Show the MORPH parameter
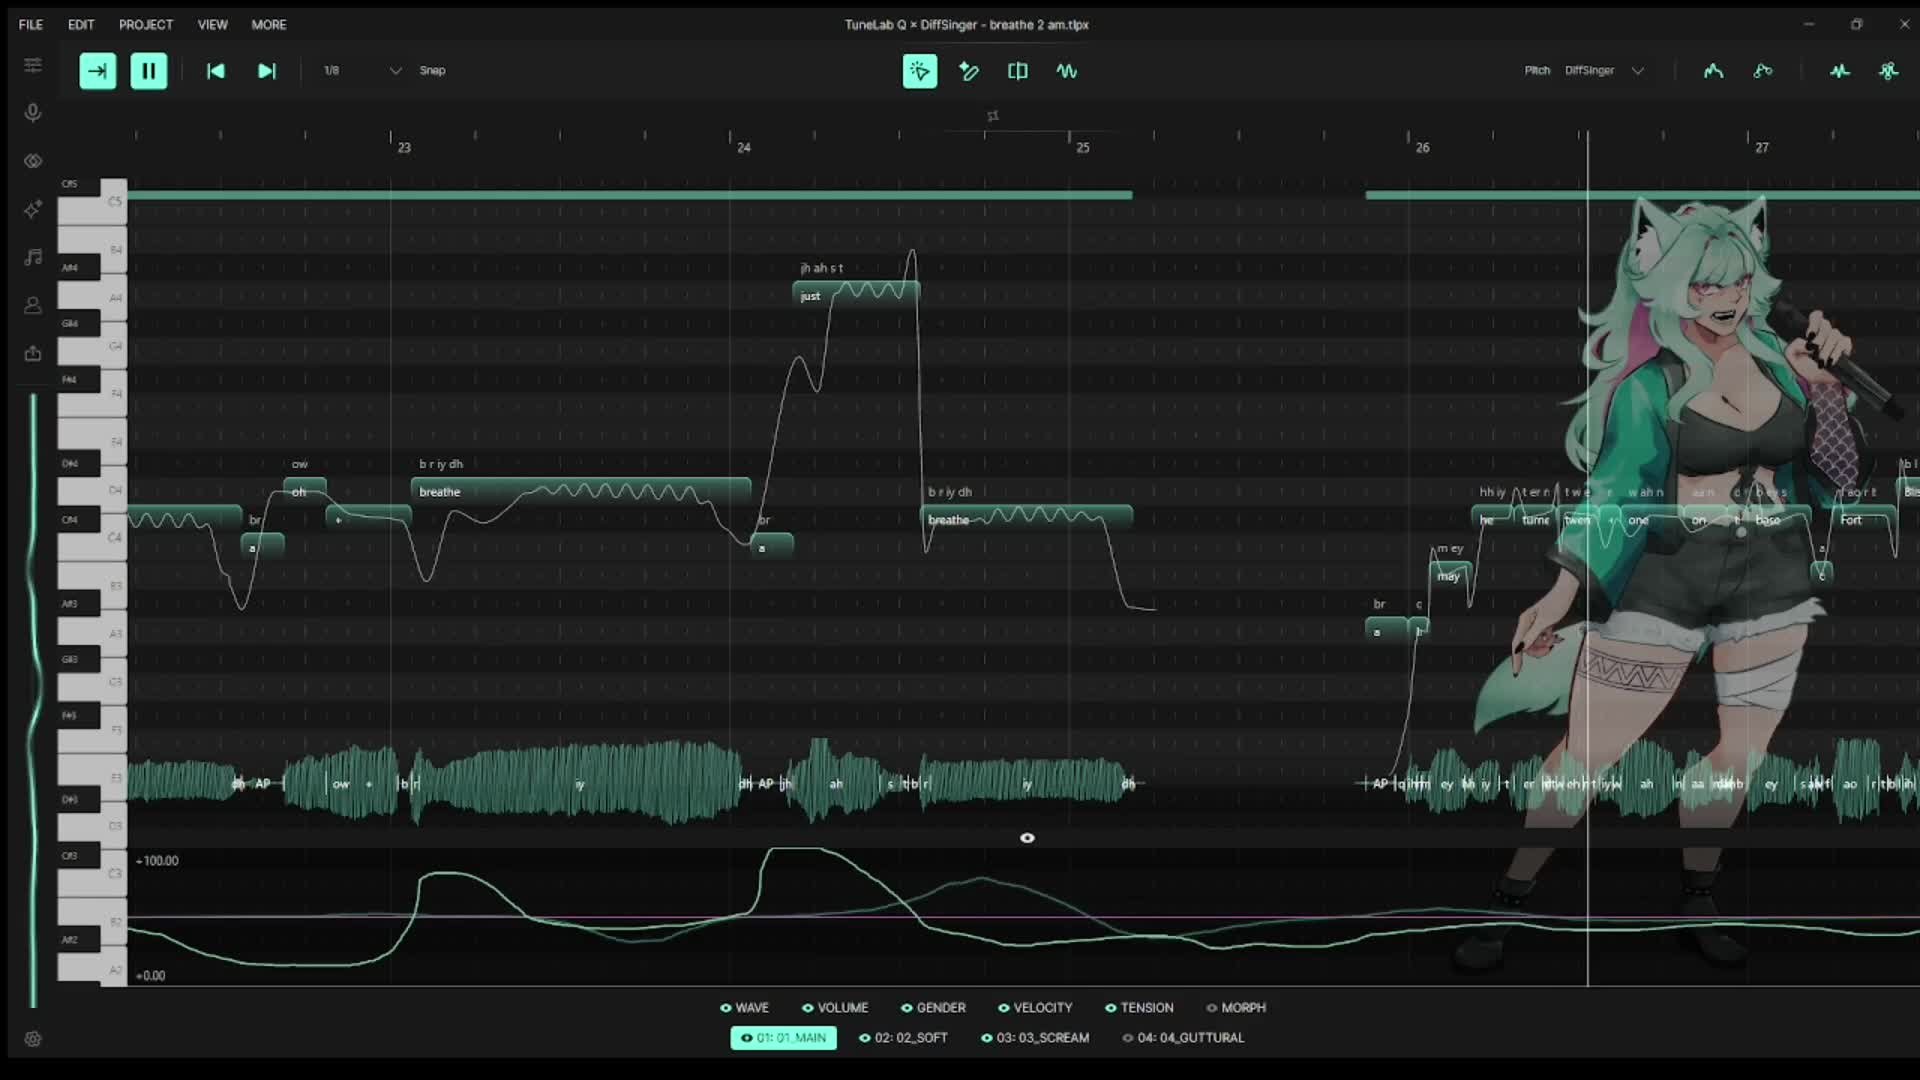This screenshot has height=1080, width=1920. [x=1236, y=1008]
